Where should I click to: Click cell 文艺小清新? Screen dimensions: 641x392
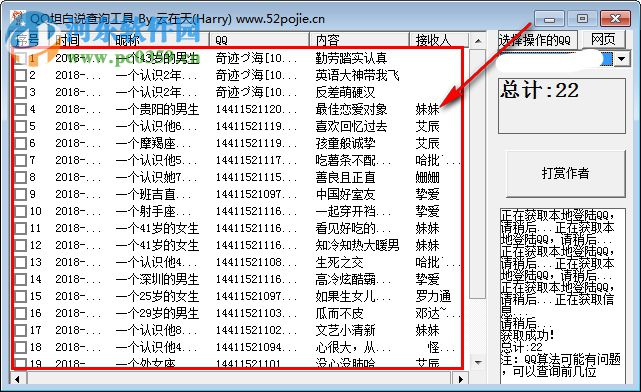345,330
